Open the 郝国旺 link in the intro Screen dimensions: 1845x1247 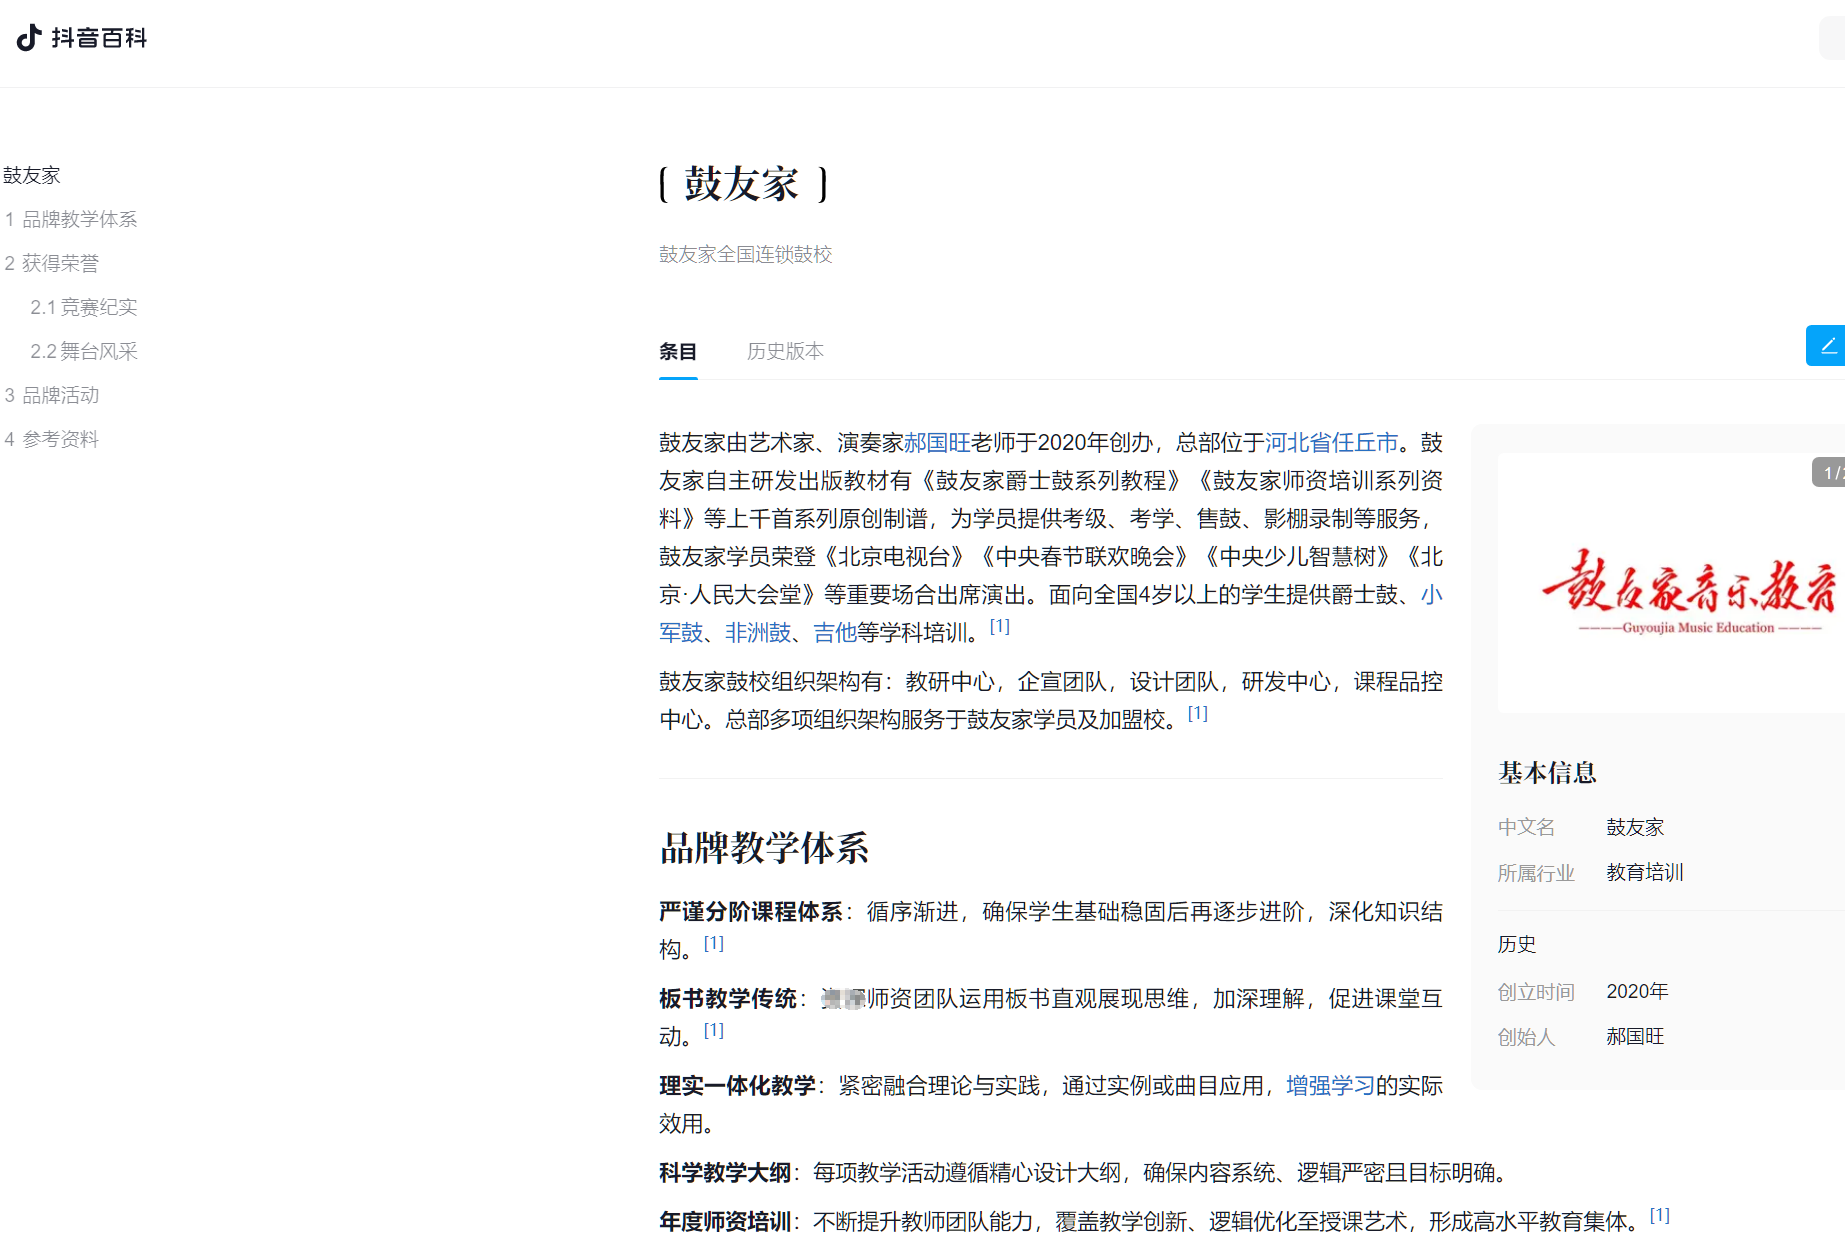pos(937,443)
